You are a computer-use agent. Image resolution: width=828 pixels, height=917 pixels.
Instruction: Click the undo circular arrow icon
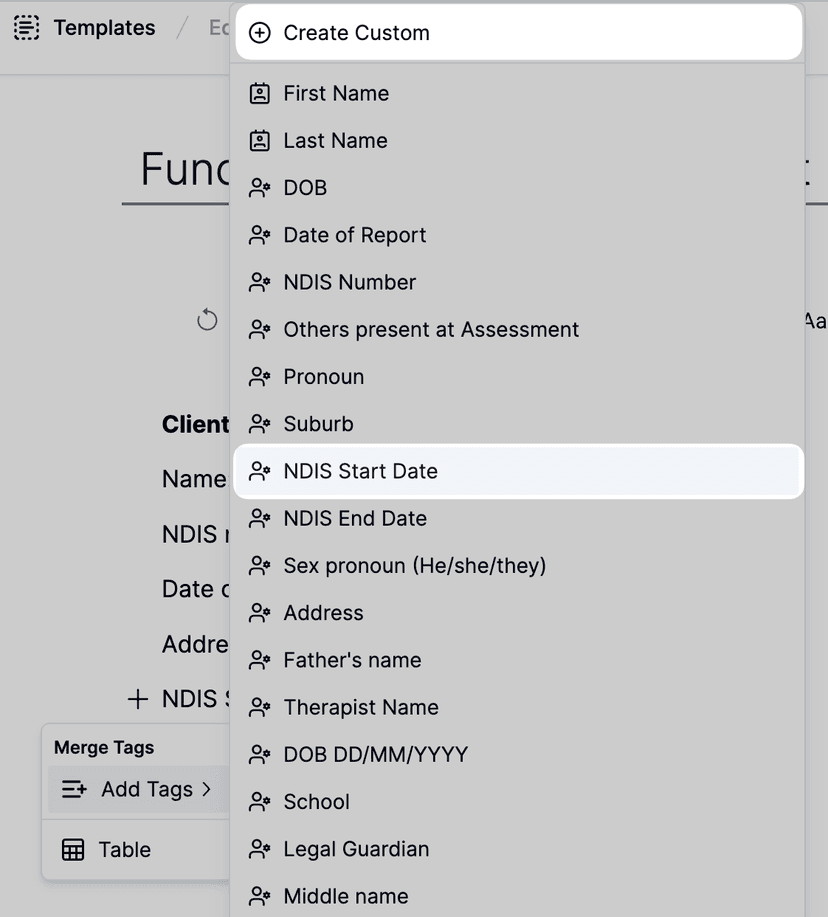[x=207, y=320]
